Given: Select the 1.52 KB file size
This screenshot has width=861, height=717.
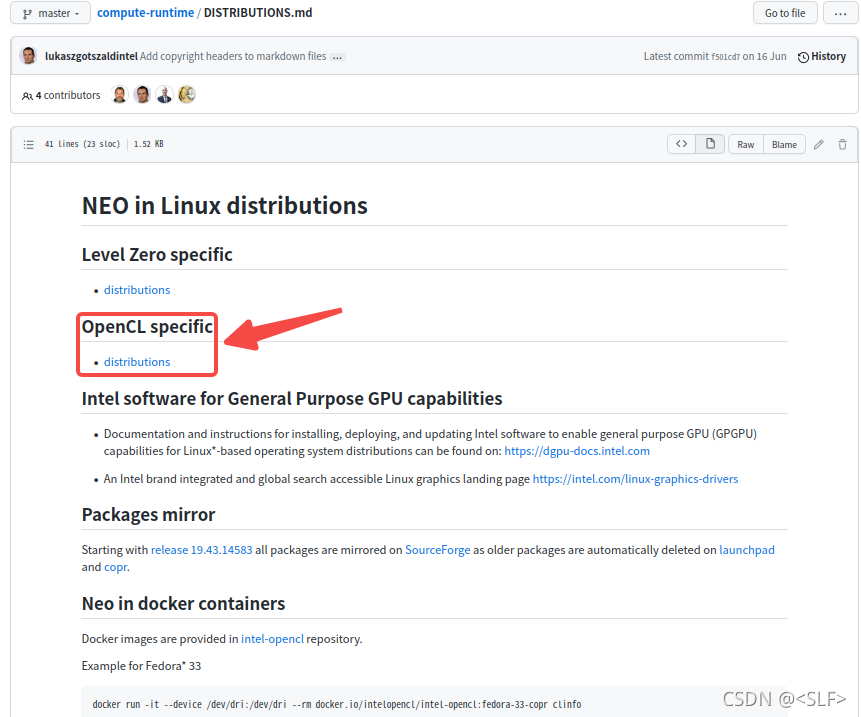Looking at the screenshot, I should pyautogui.click(x=148, y=144).
